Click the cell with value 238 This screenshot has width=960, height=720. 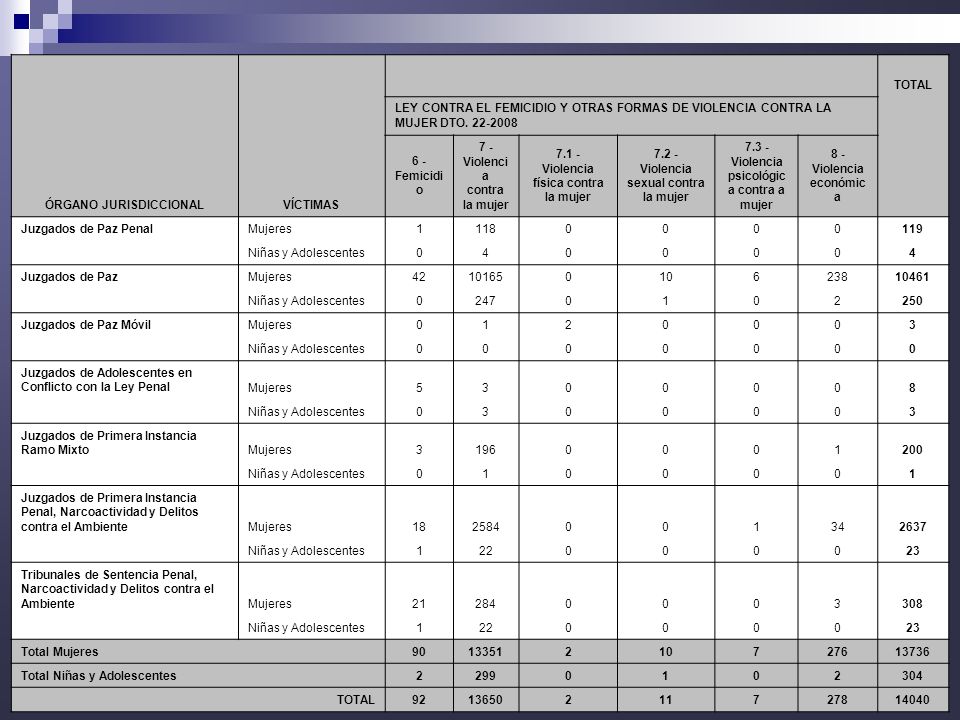coord(837,277)
